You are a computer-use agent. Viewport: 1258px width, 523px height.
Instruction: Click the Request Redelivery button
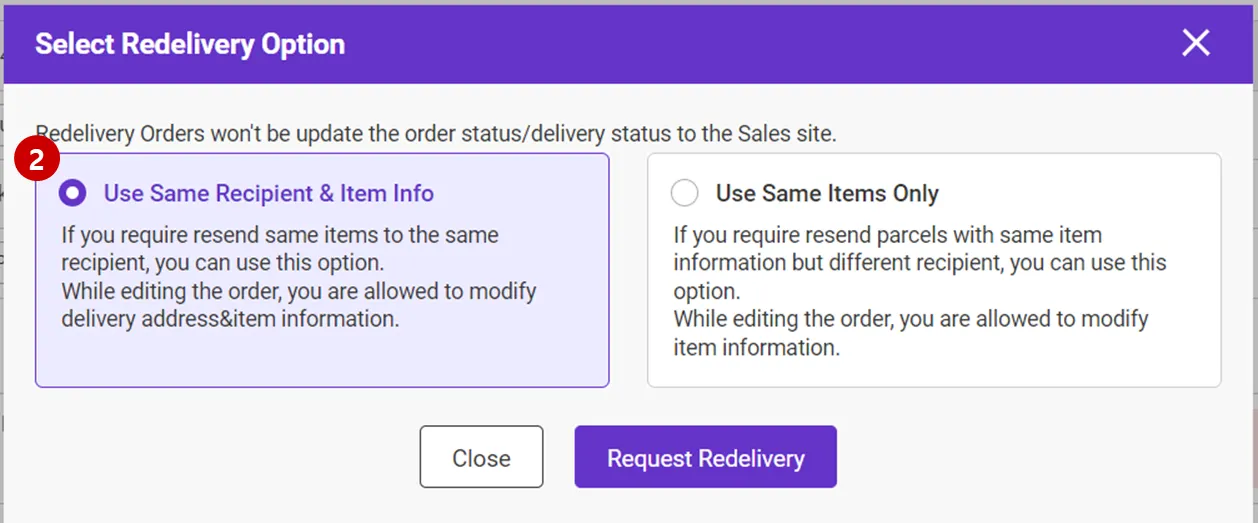pos(705,458)
